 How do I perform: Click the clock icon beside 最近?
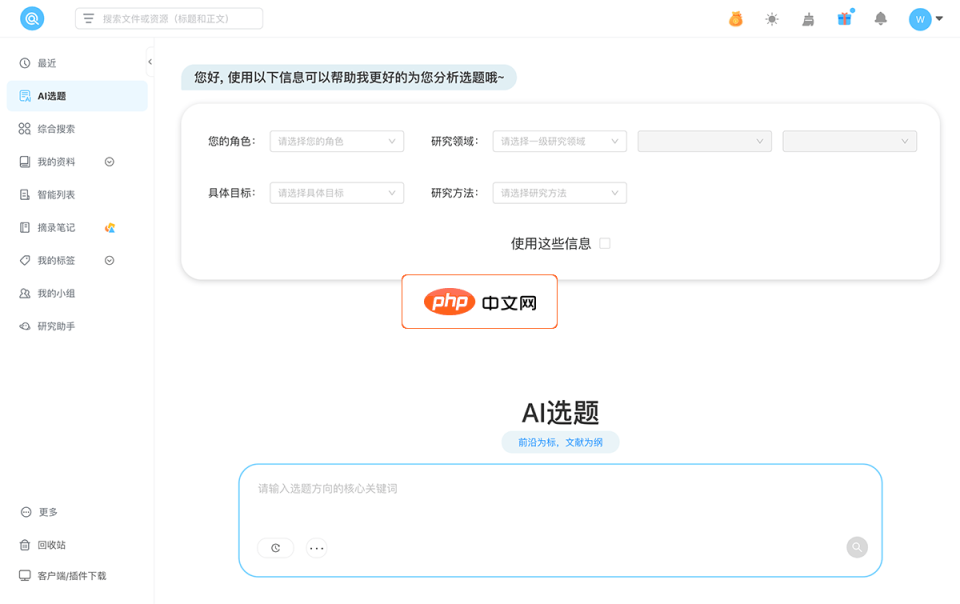pos(24,63)
